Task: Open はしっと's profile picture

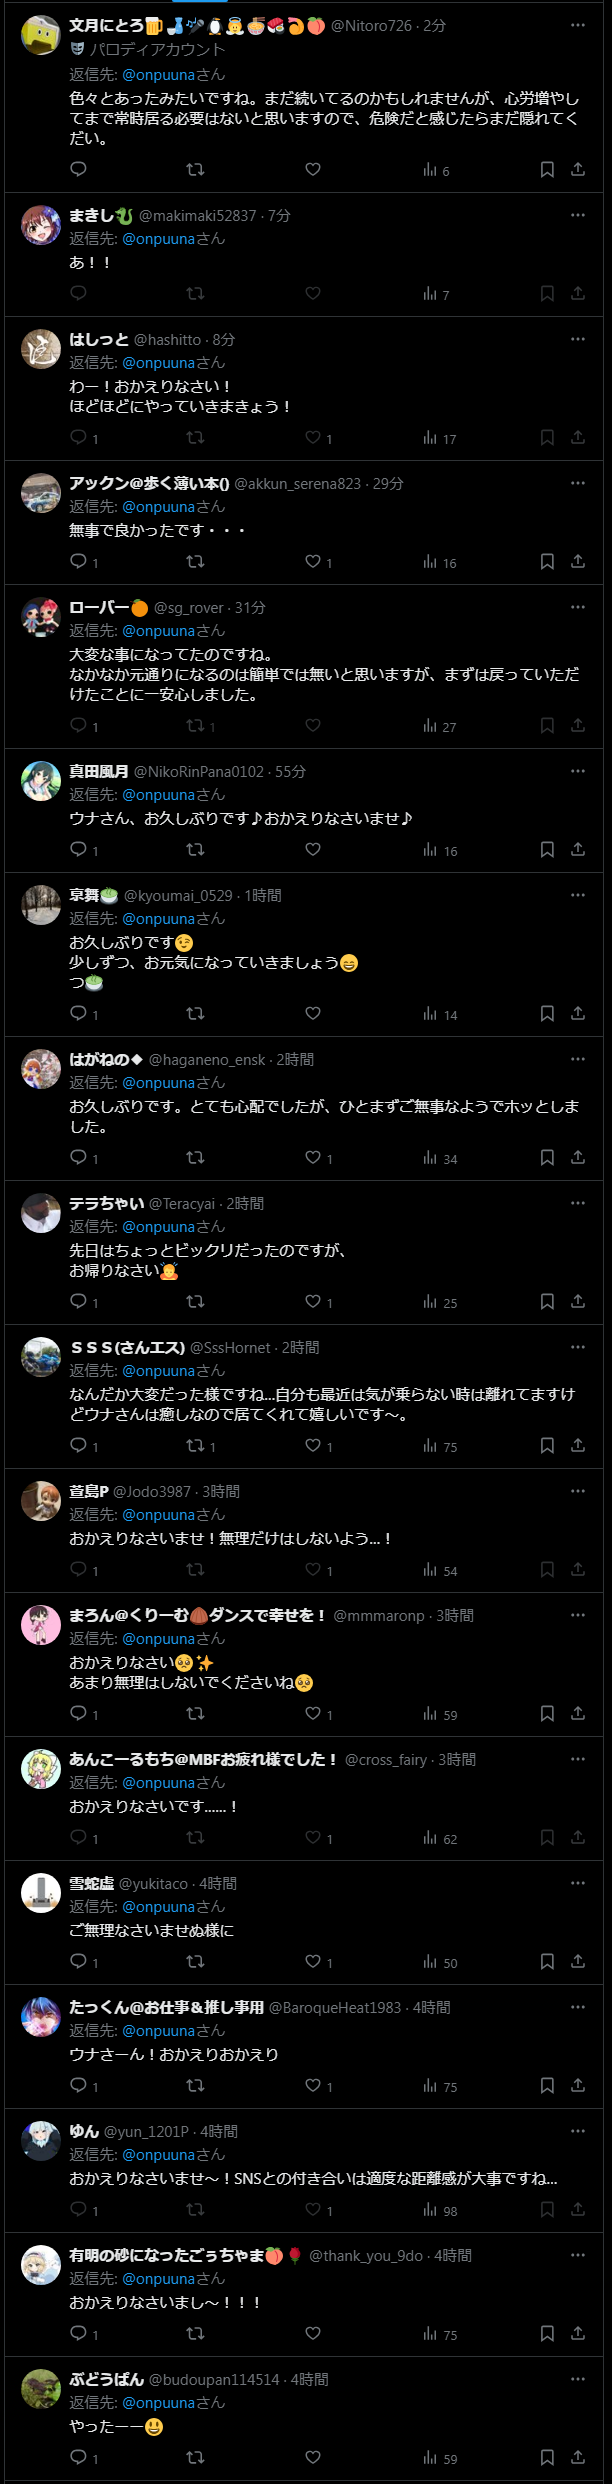Action: click(41, 349)
